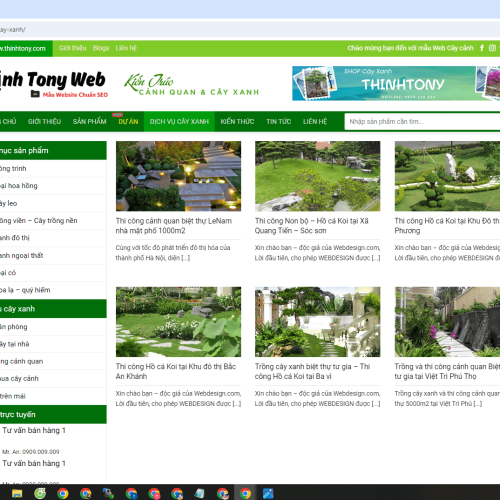Image resolution: width=500 pixels, height=500 pixels.
Task: Open the KIẾN THỨC menu item
Action: pyautogui.click(x=237, y=121)
